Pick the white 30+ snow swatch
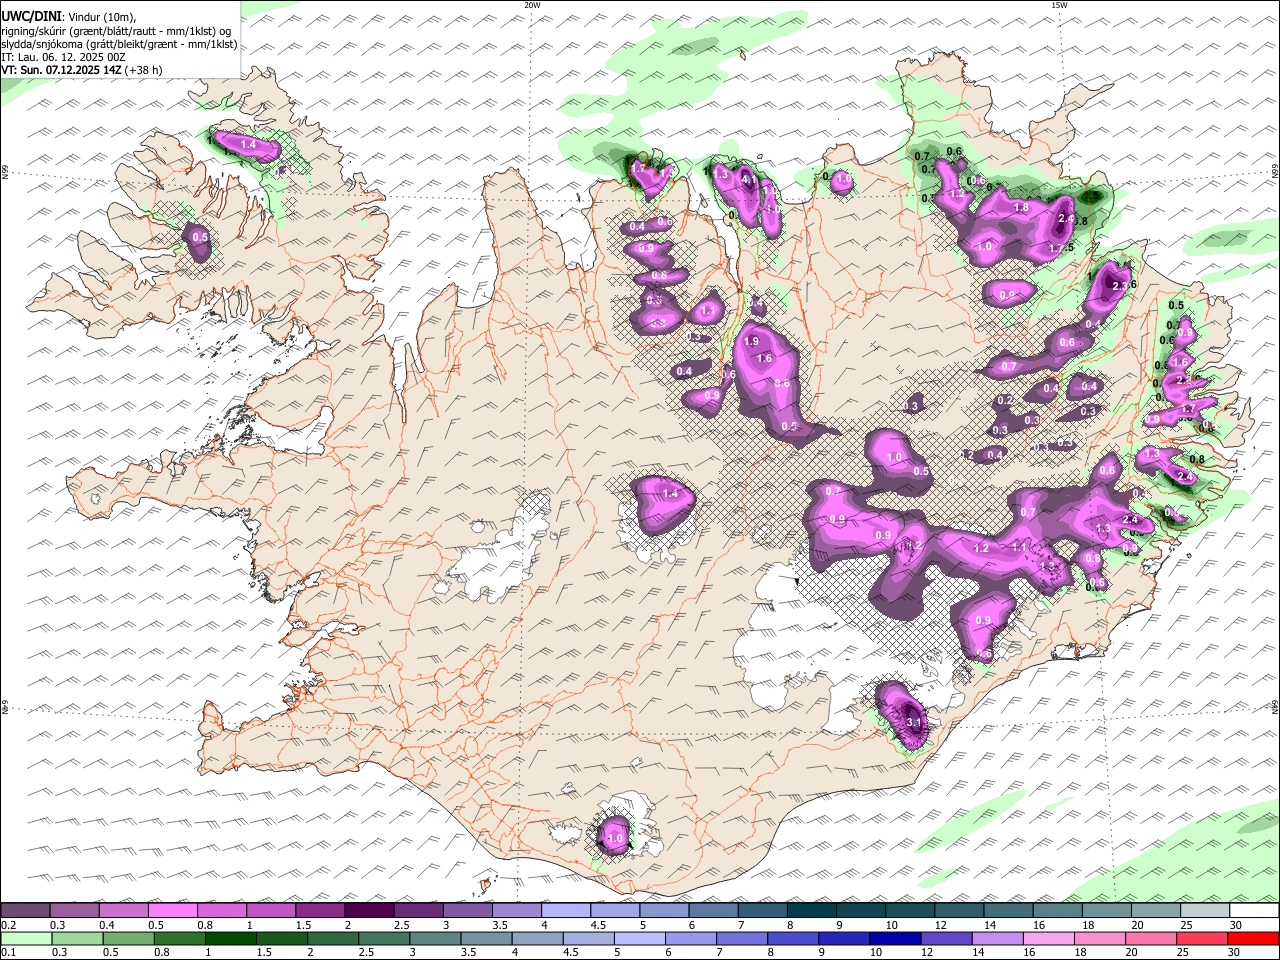1280x960 pixels. (1254, 911)
